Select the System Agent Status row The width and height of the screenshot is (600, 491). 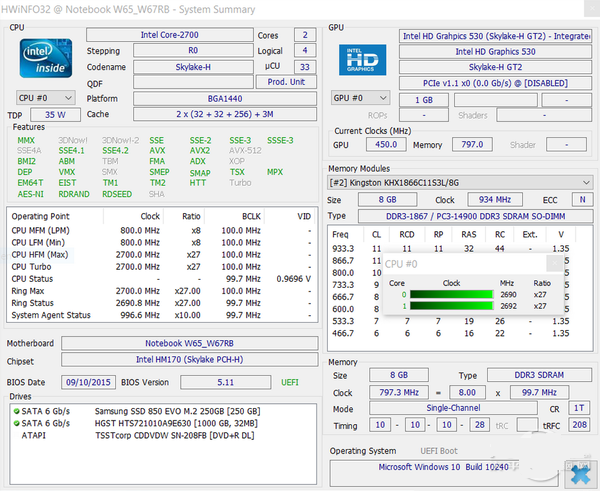[x=162, y=315]
